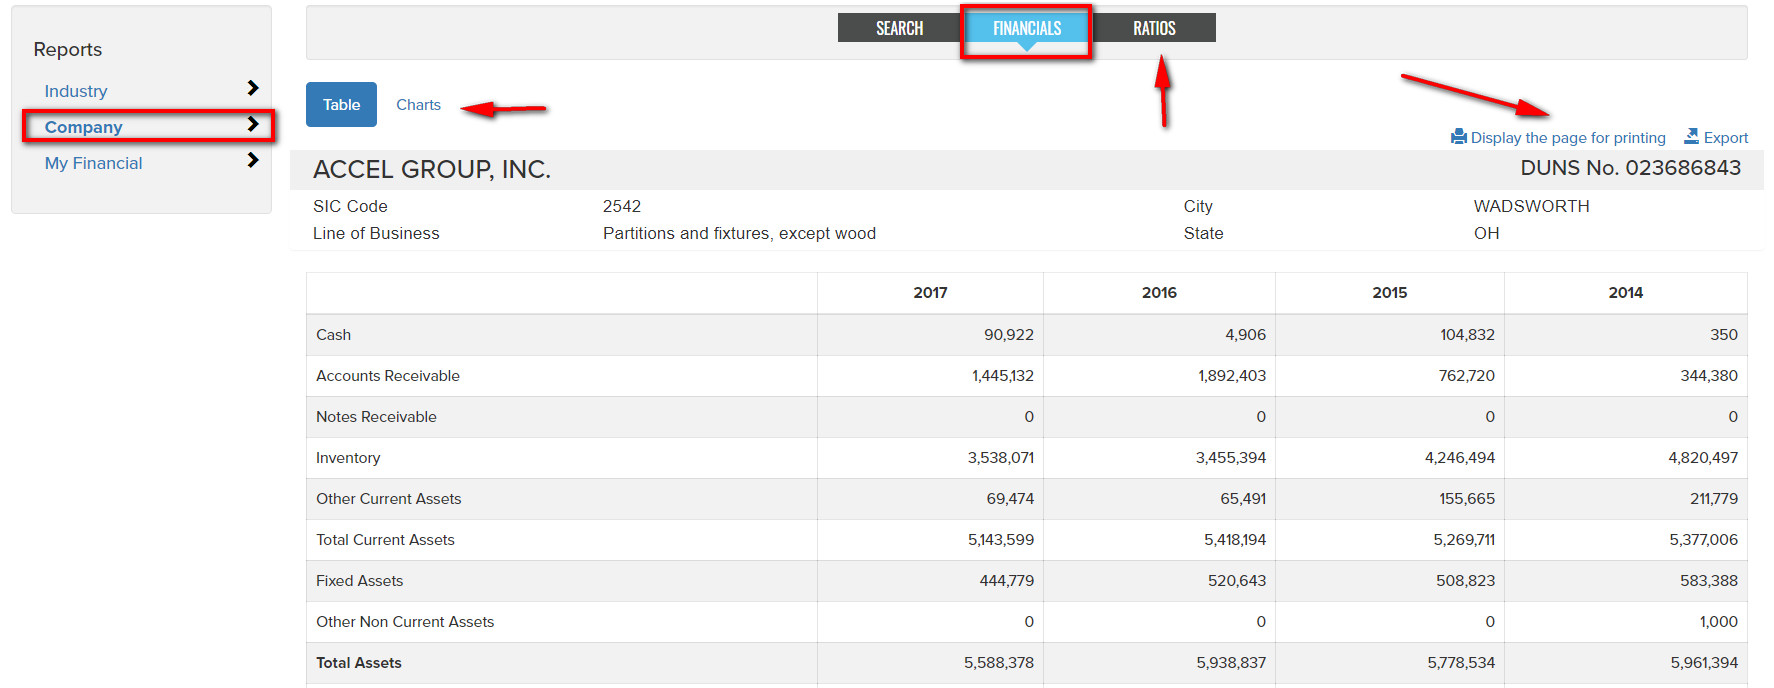Click the ACCEL GROUP, INC. company name
Viewport: 1774px width, 688px height.
tap(432, 170)
